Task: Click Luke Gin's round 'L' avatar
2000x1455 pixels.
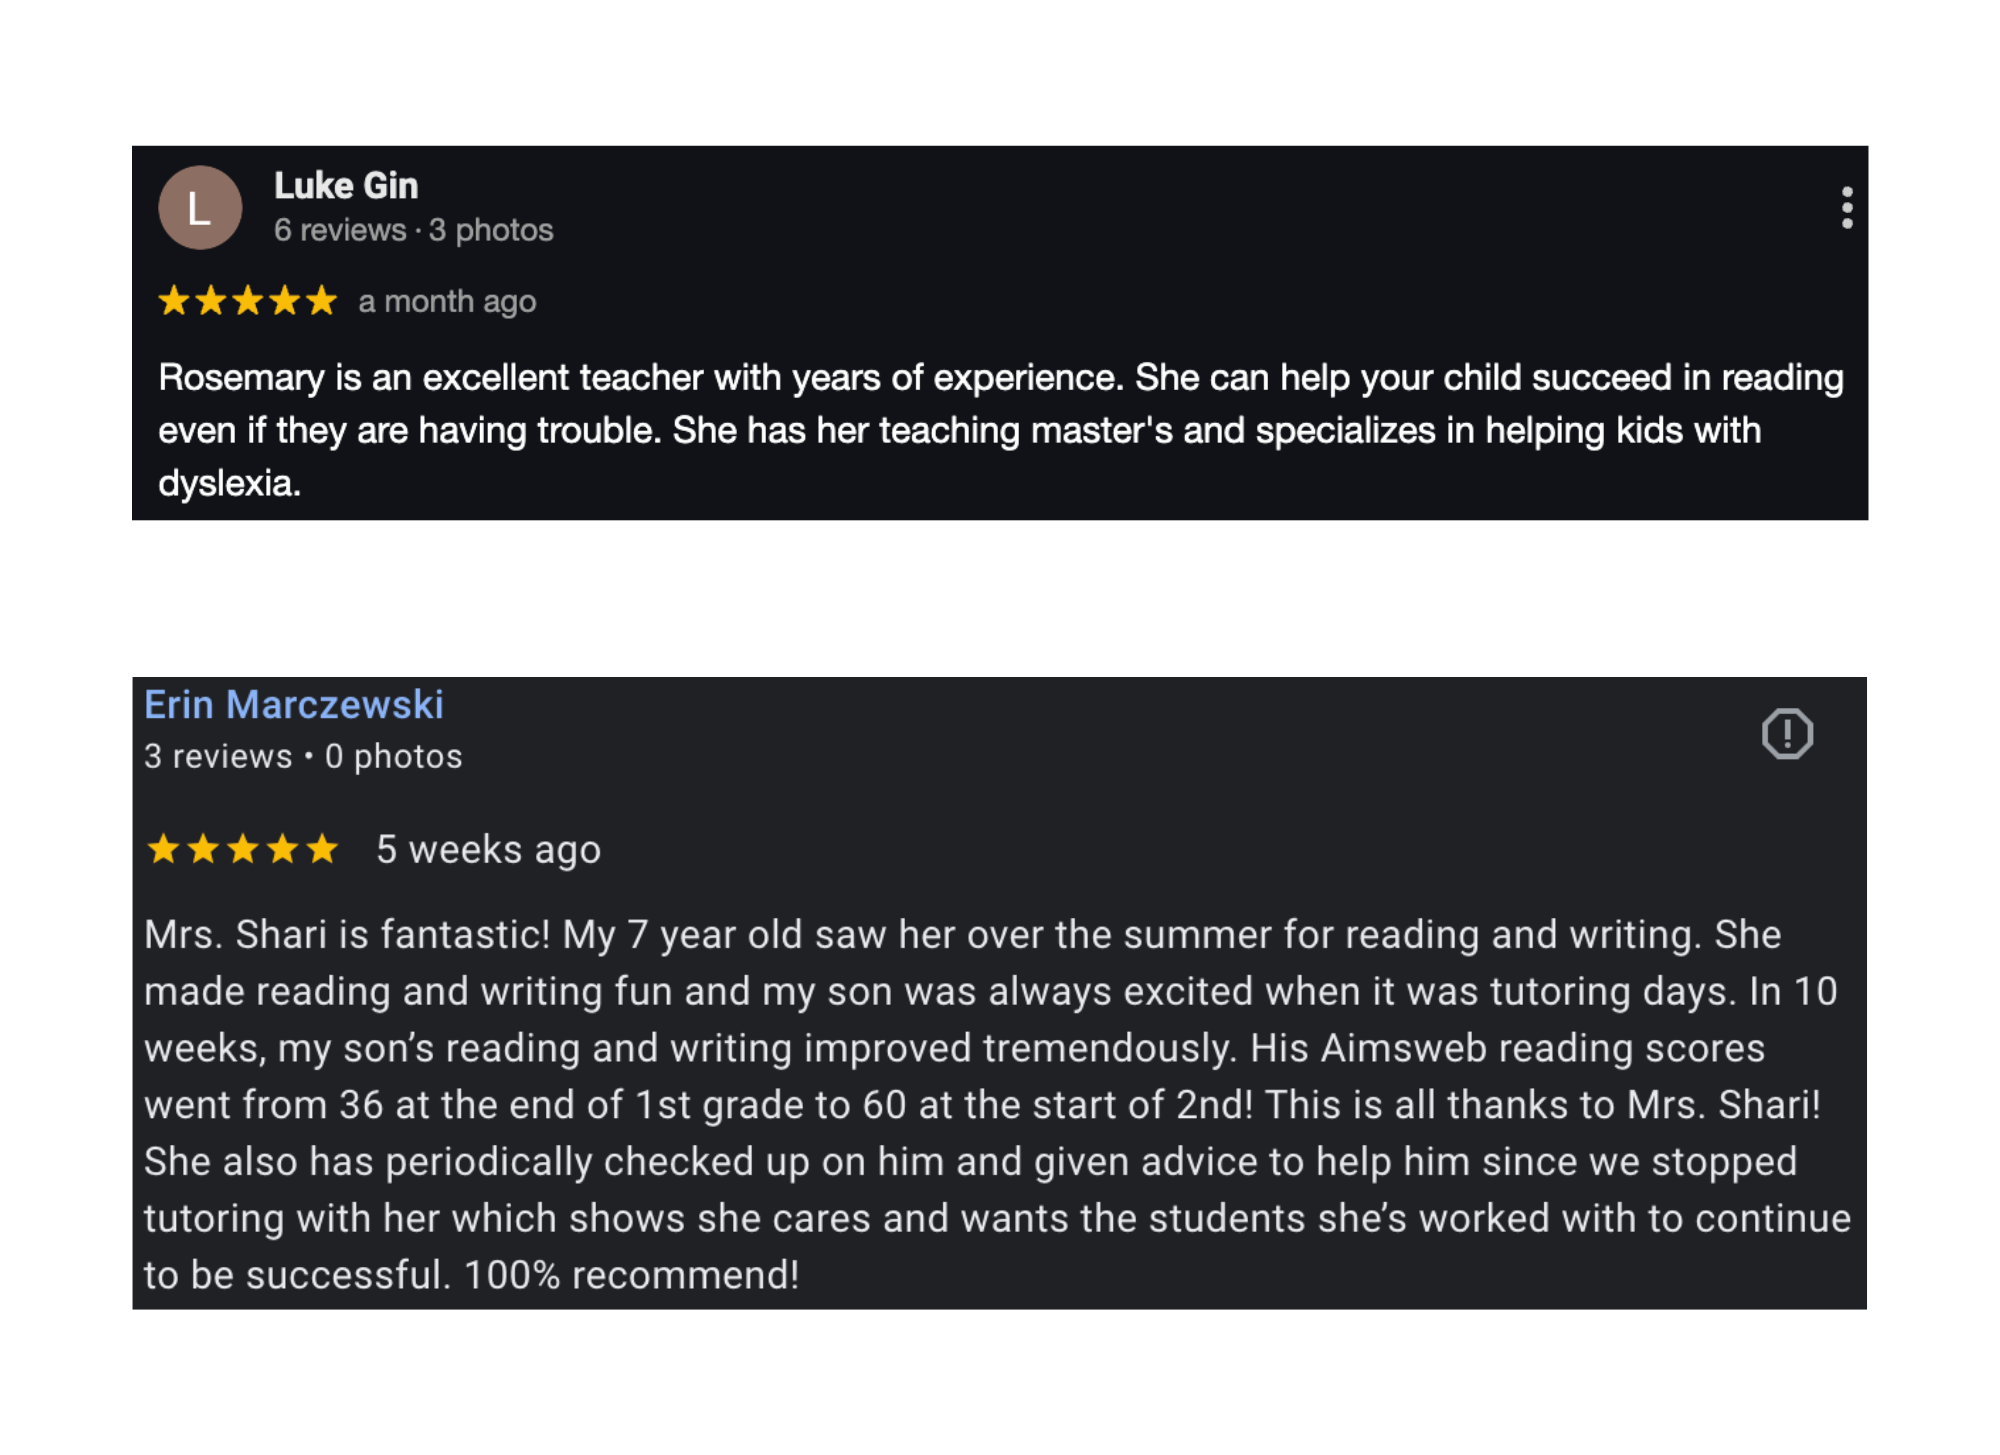Action: pyautogui.click(x=200, y=208)
